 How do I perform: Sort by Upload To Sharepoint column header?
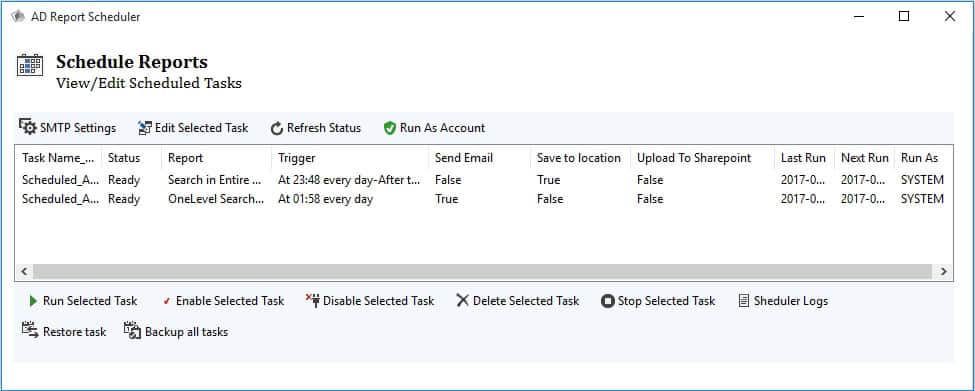click(x=703, y=158)
